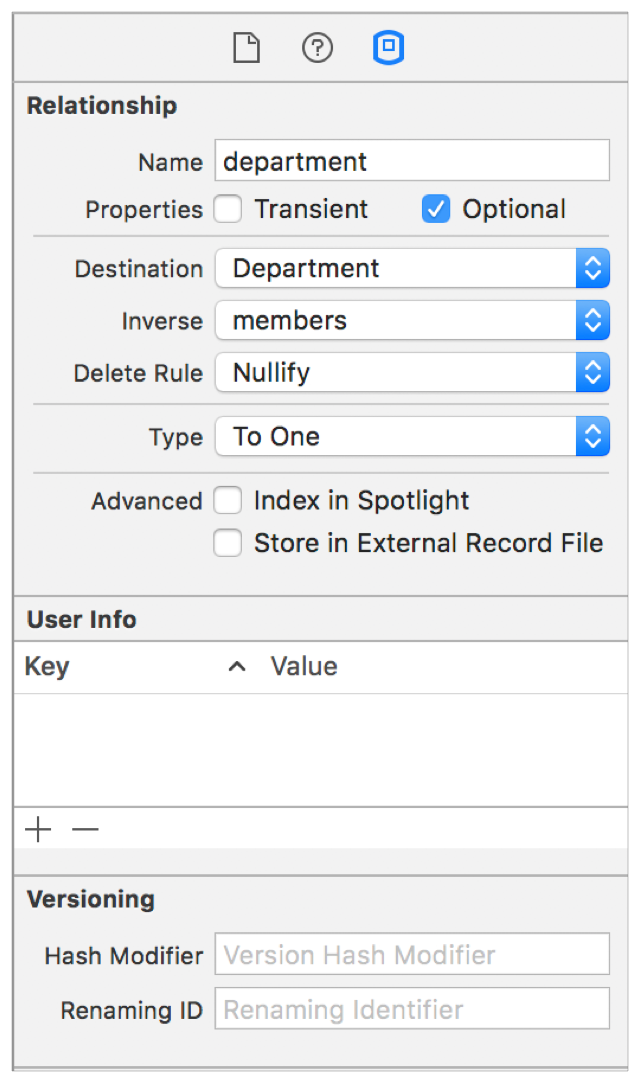Open the Destination dropdown showing Department
This screenshot has height=1083, width=640.
pos(412,269)
